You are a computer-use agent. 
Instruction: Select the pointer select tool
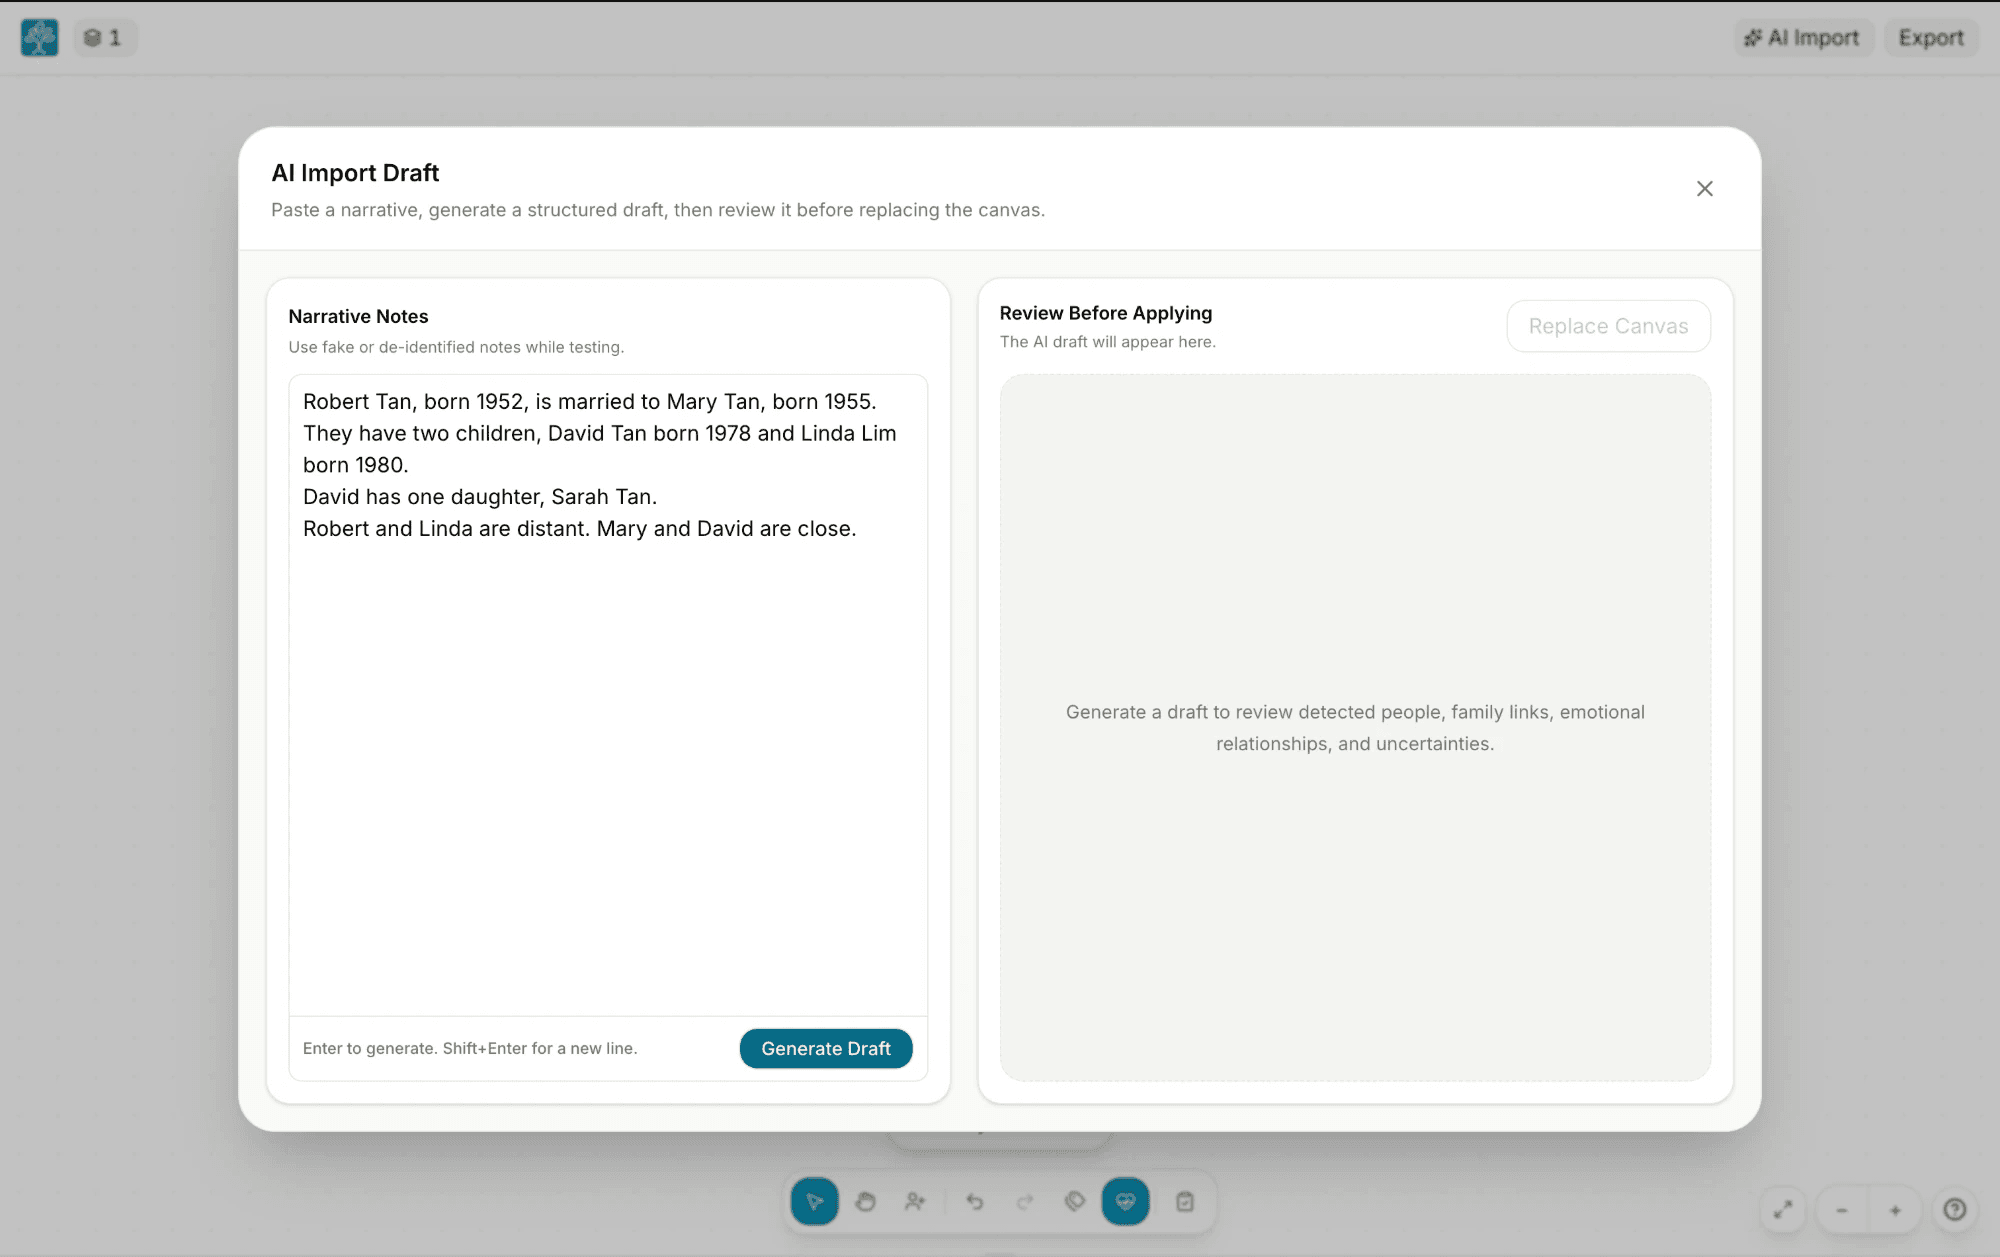(x=815, y=1202)
